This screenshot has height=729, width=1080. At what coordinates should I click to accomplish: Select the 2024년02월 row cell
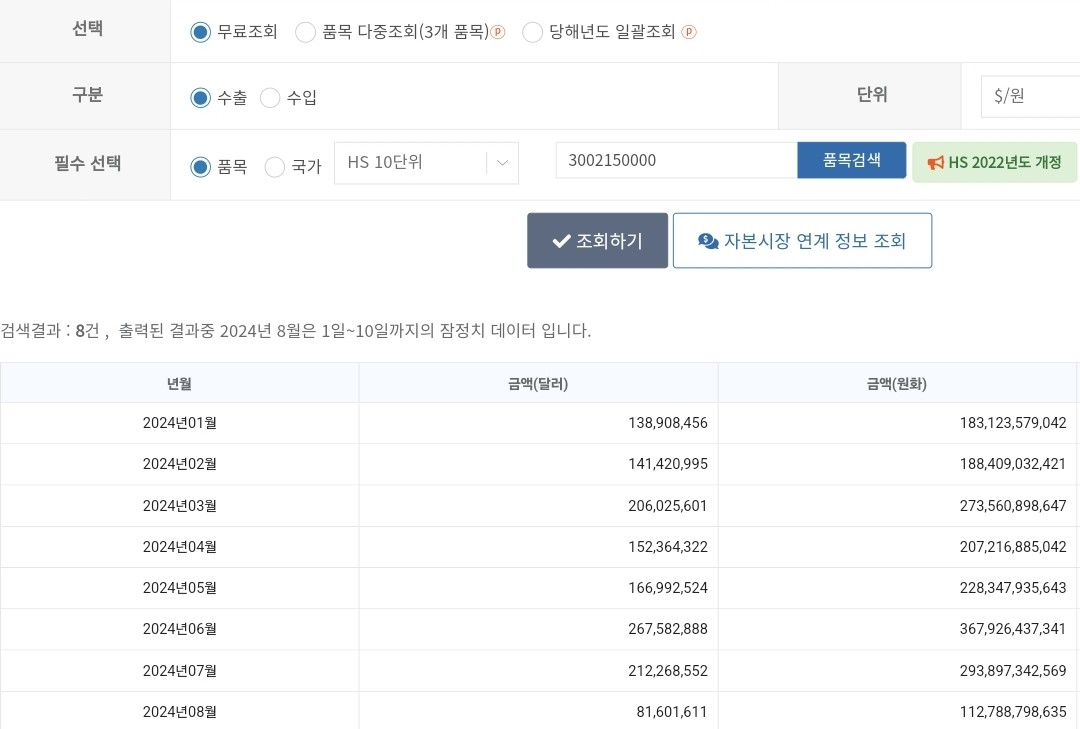click(x=179, y=464)
